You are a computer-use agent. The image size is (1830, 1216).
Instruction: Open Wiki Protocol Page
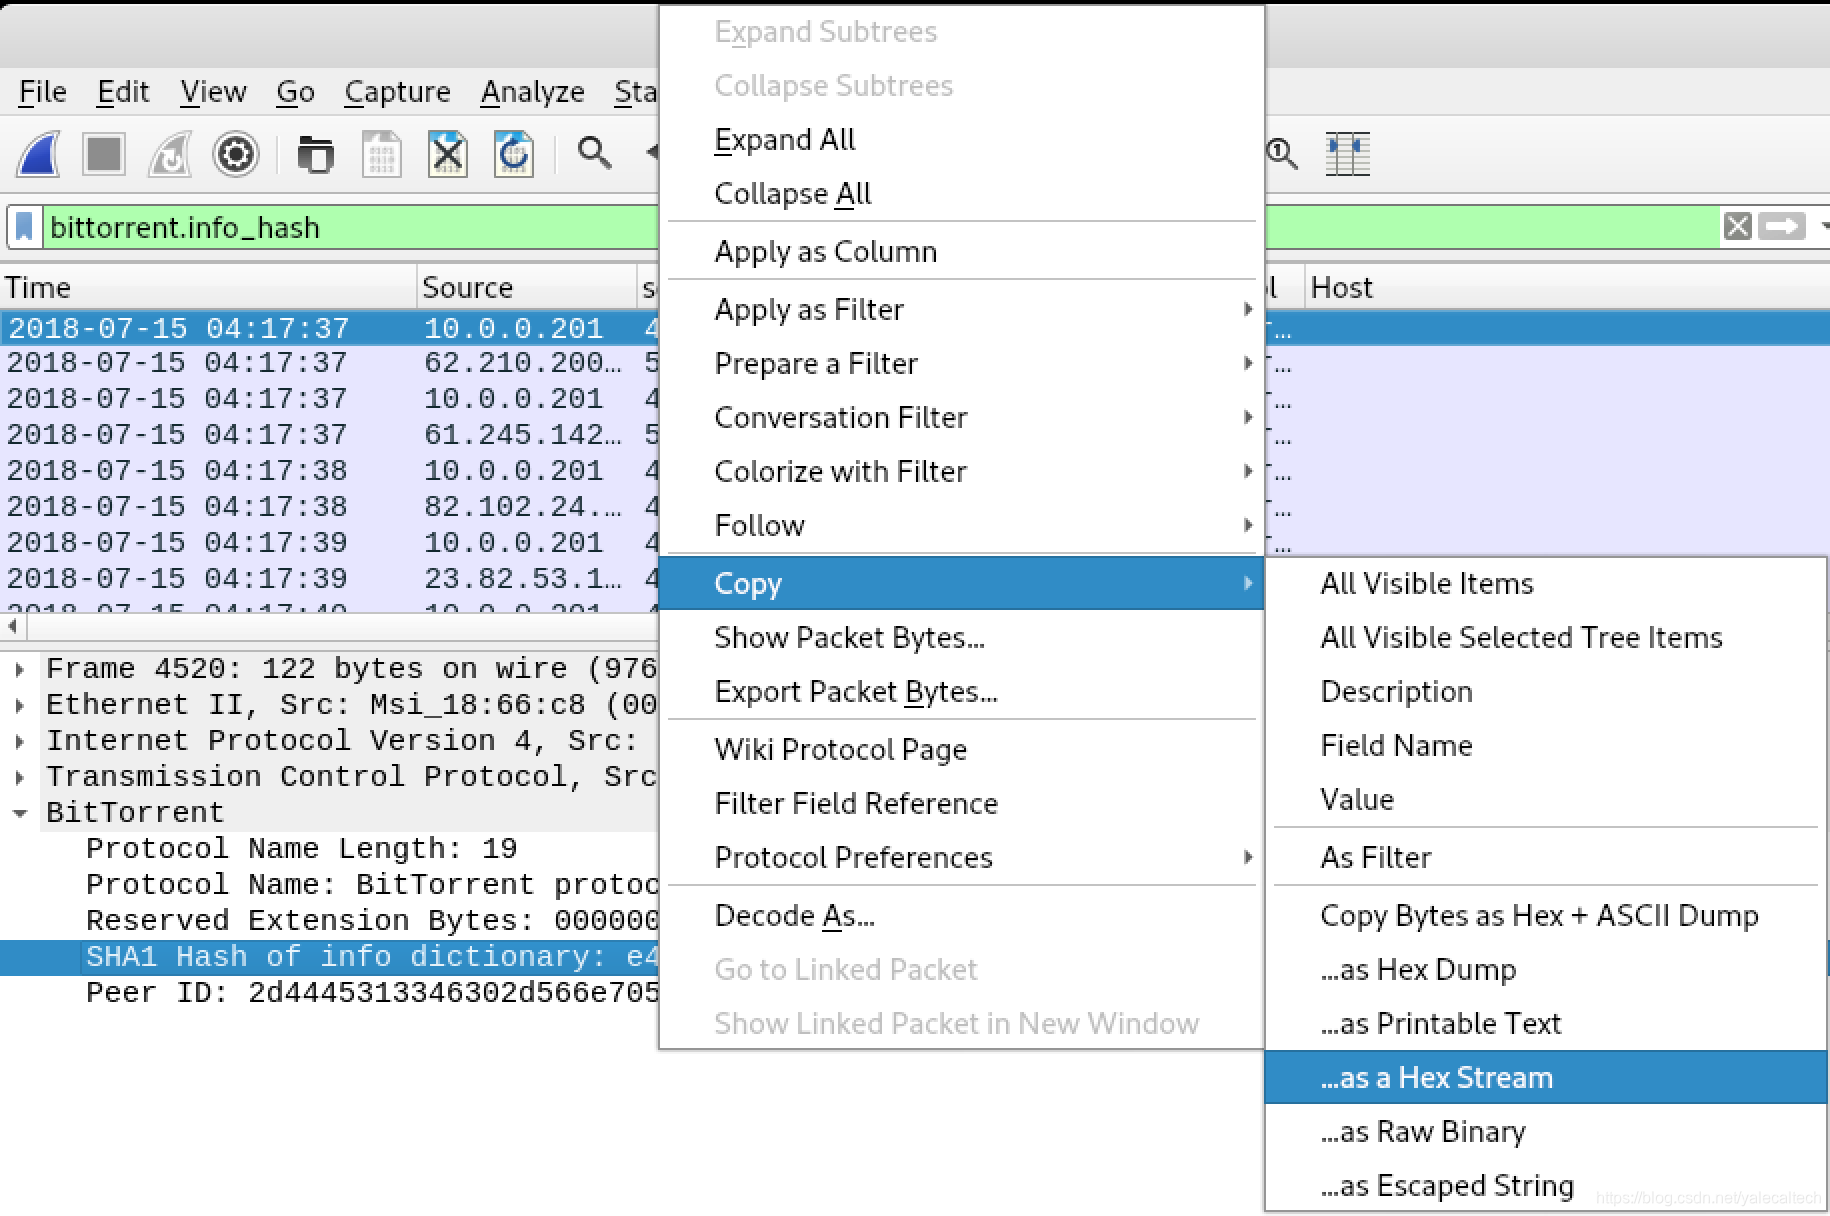pyautogui.click(x=961, y=750)
